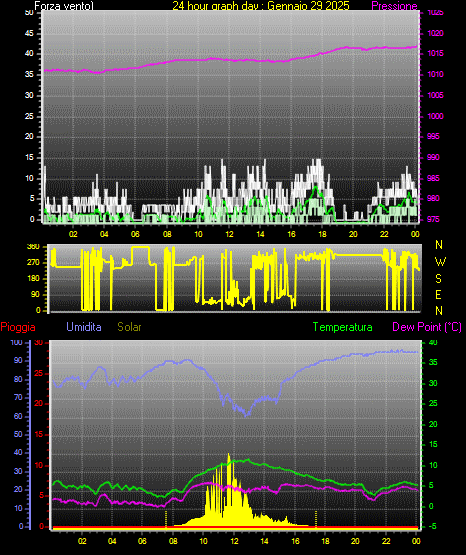Click "975" on the pressure axis

click(x=433, y=219)
